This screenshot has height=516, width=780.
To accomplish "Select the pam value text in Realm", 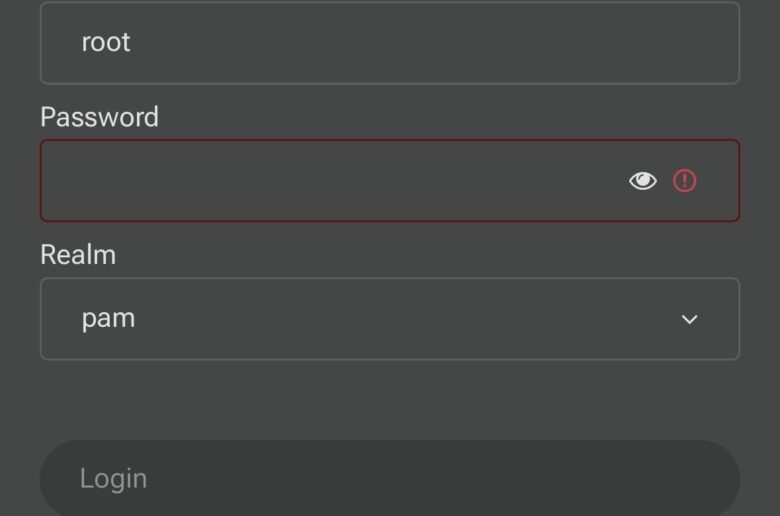I will pyautogui.click(x=108, y=319).
